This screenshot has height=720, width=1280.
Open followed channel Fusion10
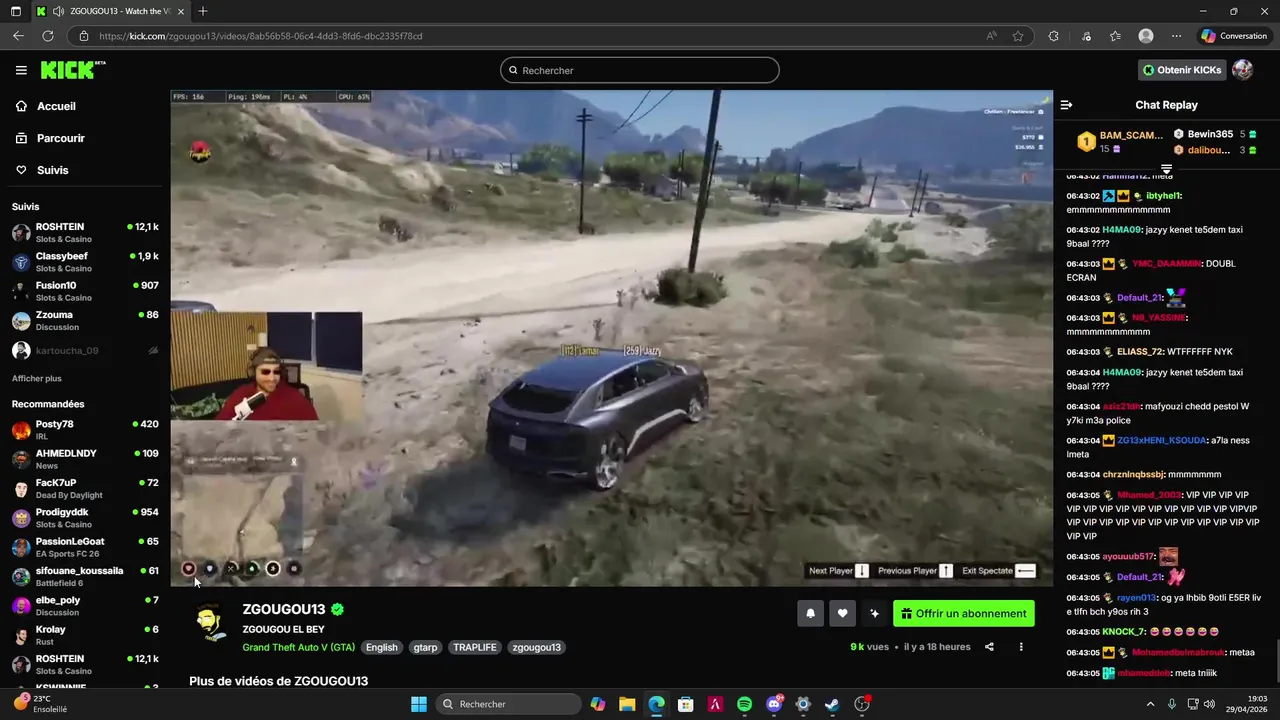[x=85, y=291]
